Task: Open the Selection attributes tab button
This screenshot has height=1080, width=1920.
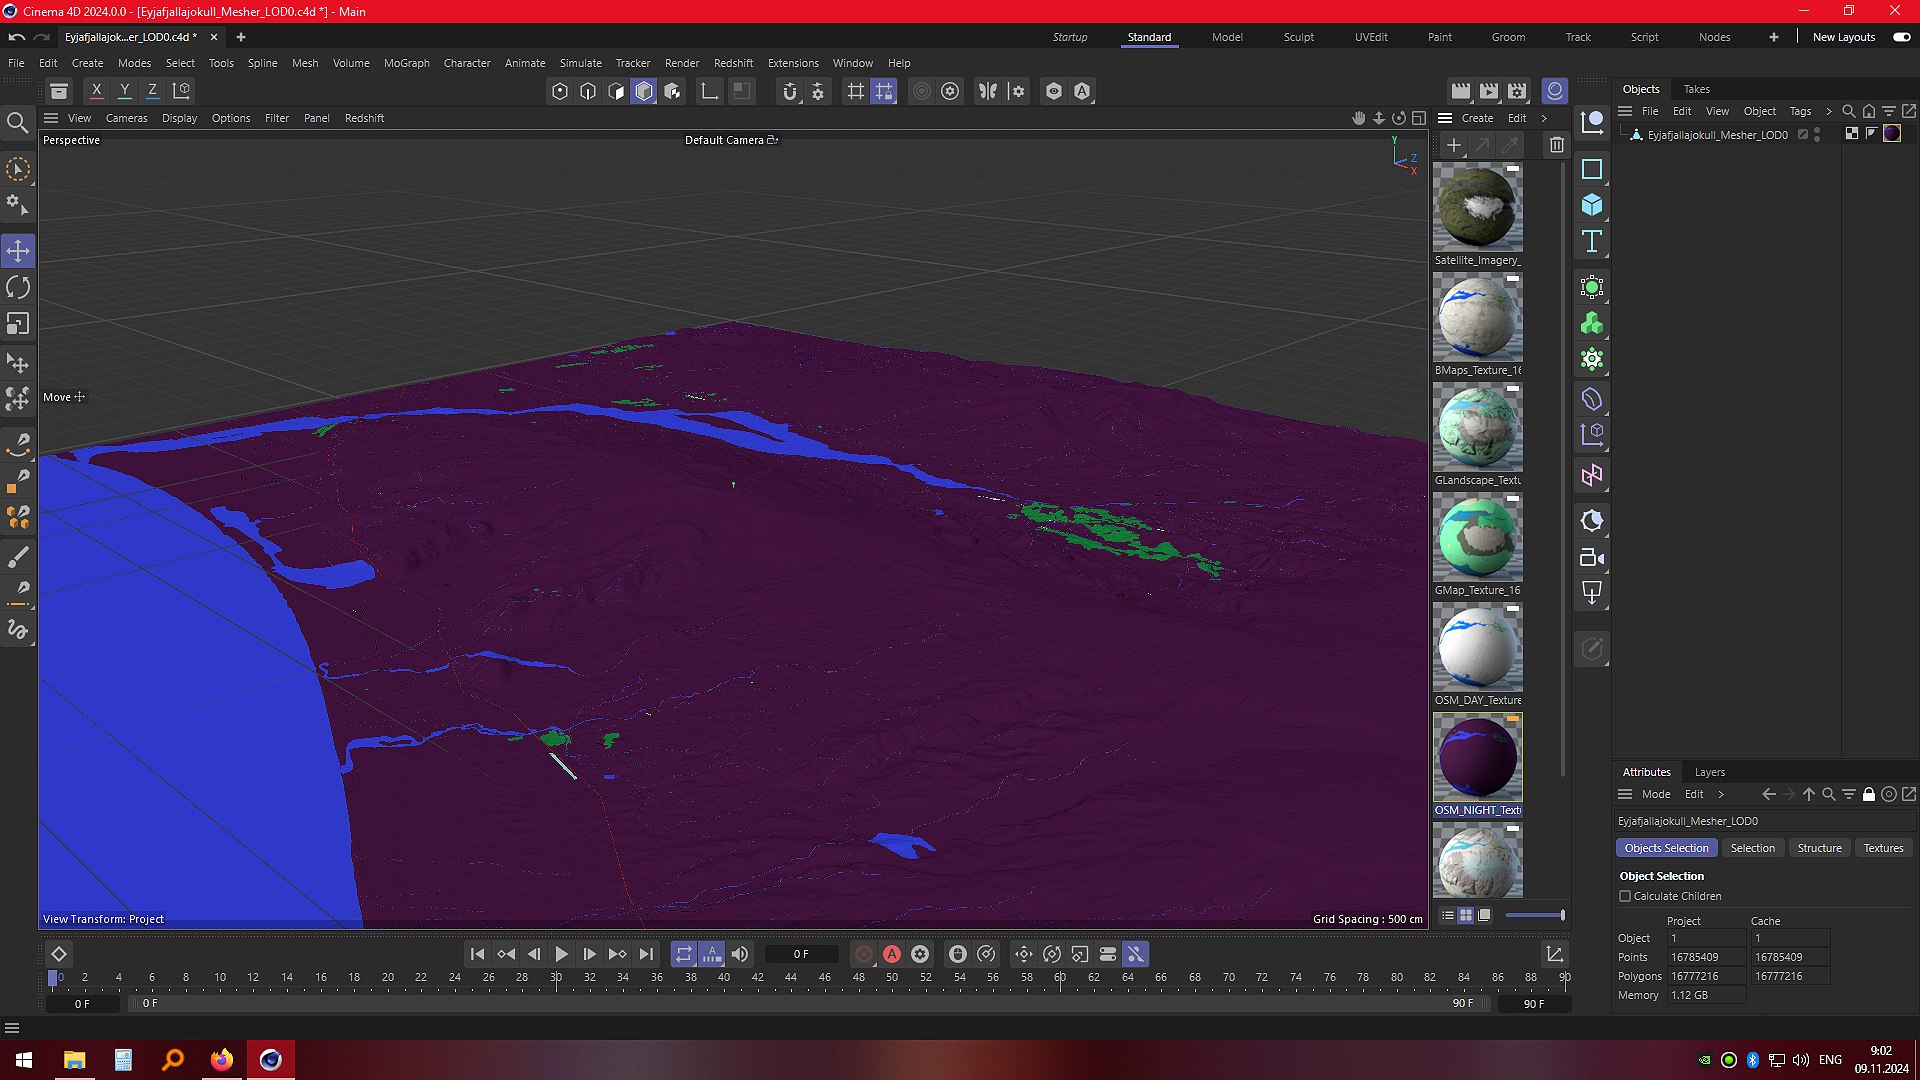Action: pos(1752,848)
